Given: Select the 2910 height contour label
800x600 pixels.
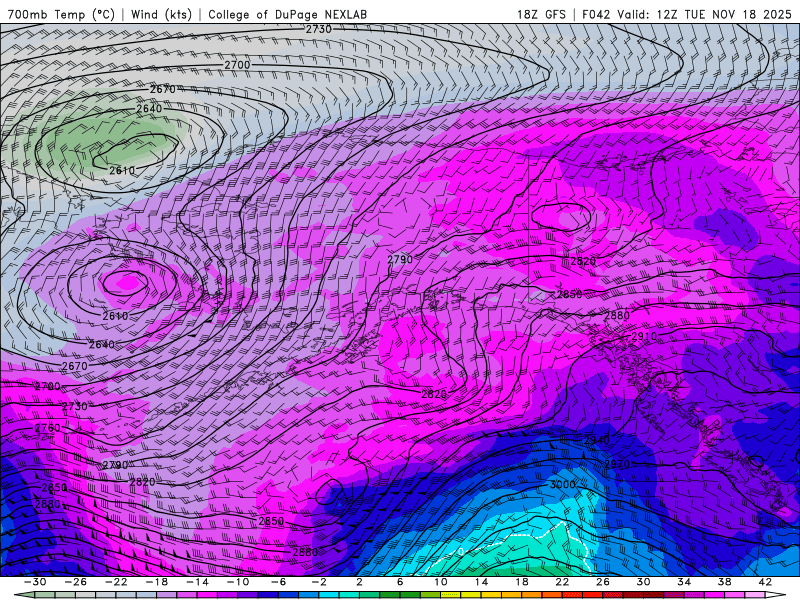Looking at the screenshot, I should [x=644, y=337].
